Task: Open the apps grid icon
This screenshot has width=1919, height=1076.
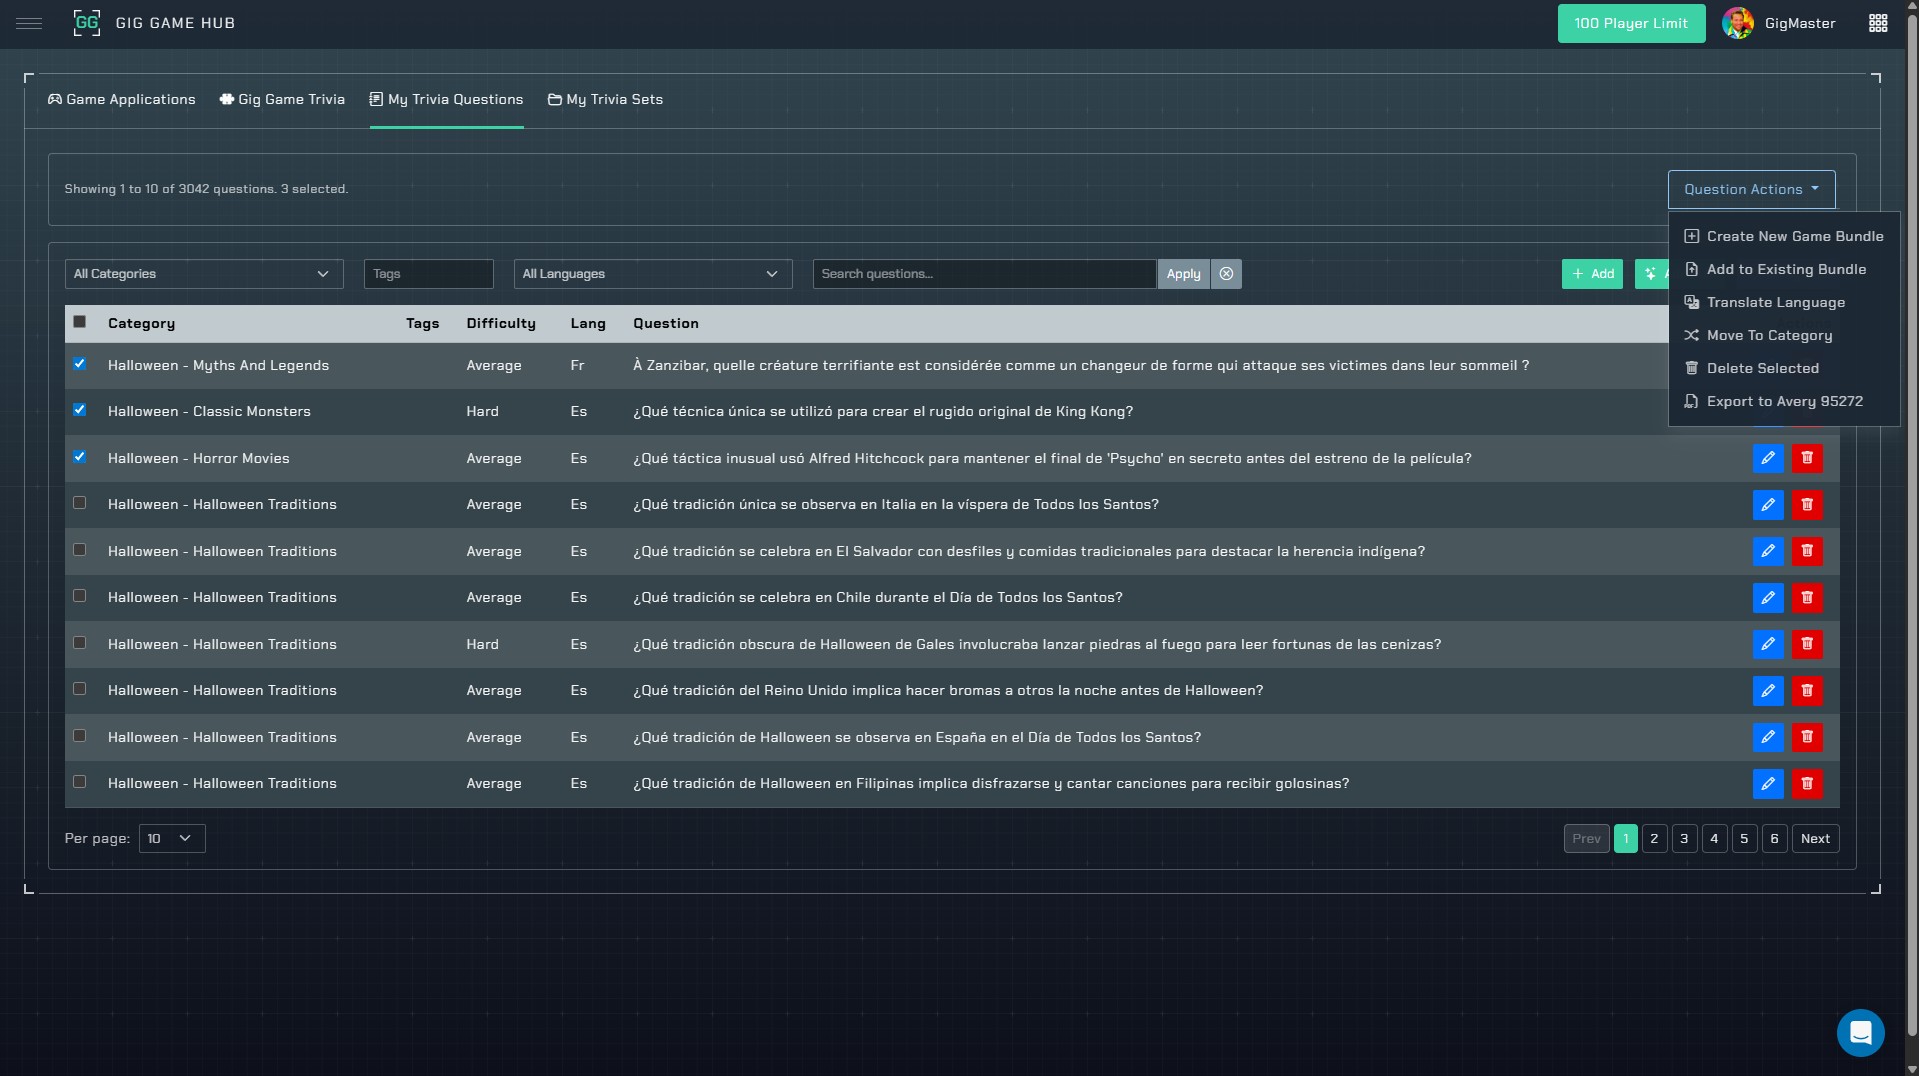Action: click(x=1878, y=23)
